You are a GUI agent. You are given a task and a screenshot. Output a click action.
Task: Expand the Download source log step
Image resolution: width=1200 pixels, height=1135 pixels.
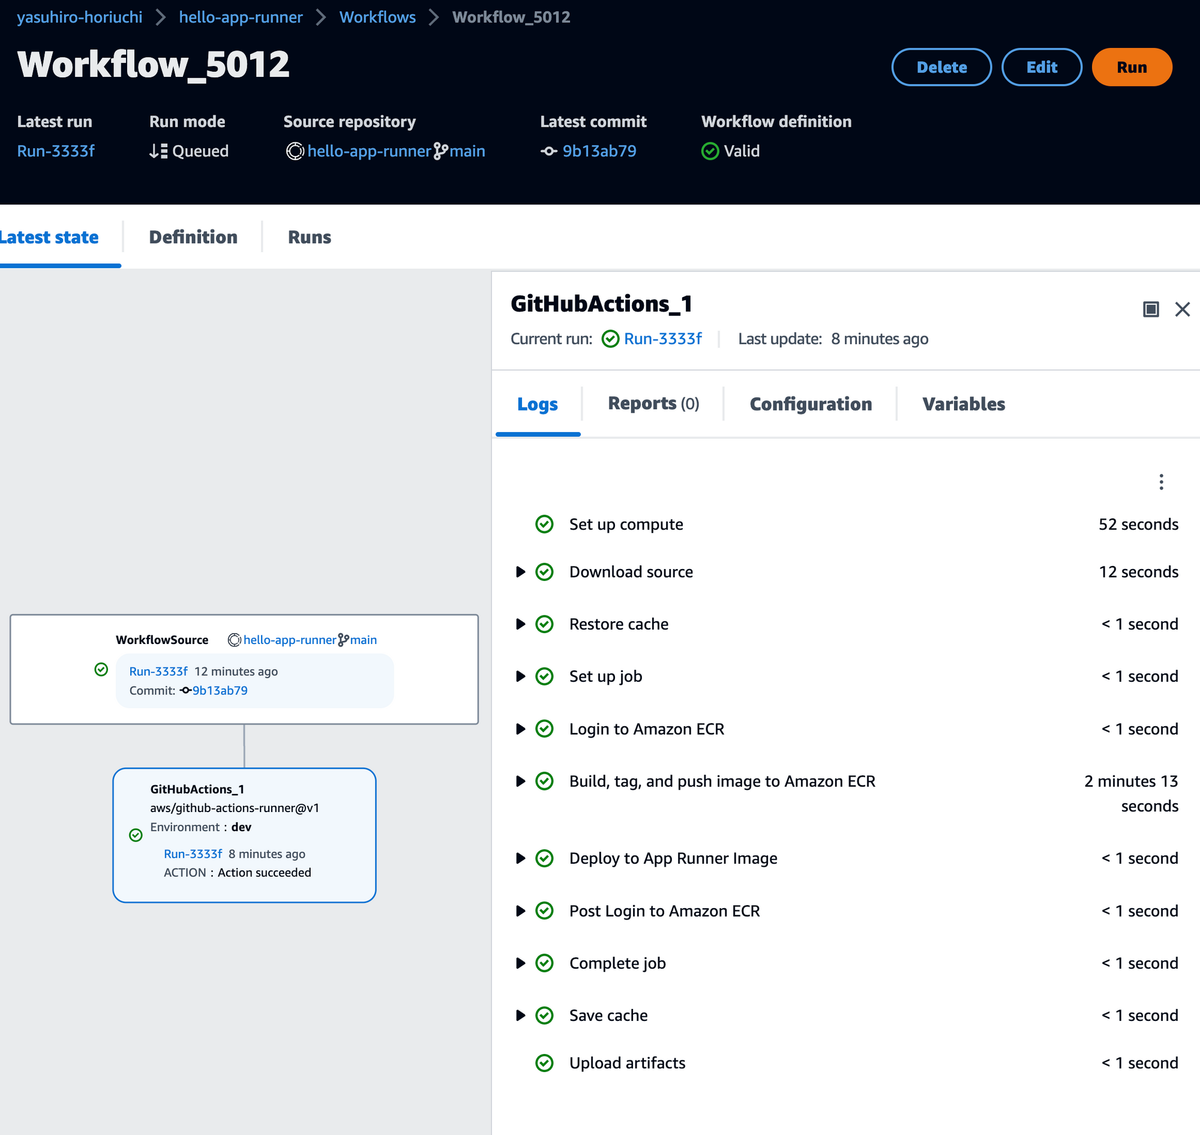click(x=520, y=572)
